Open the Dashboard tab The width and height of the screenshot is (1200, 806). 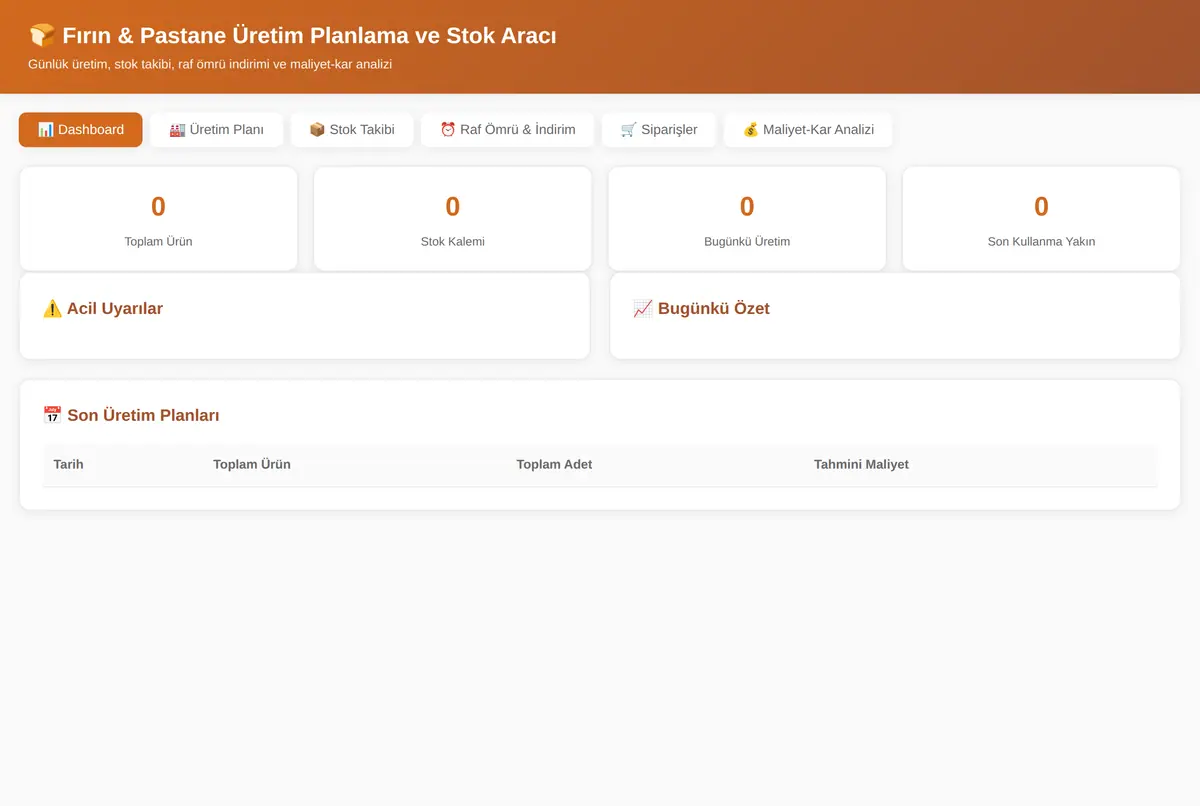(x=80, y=130)
